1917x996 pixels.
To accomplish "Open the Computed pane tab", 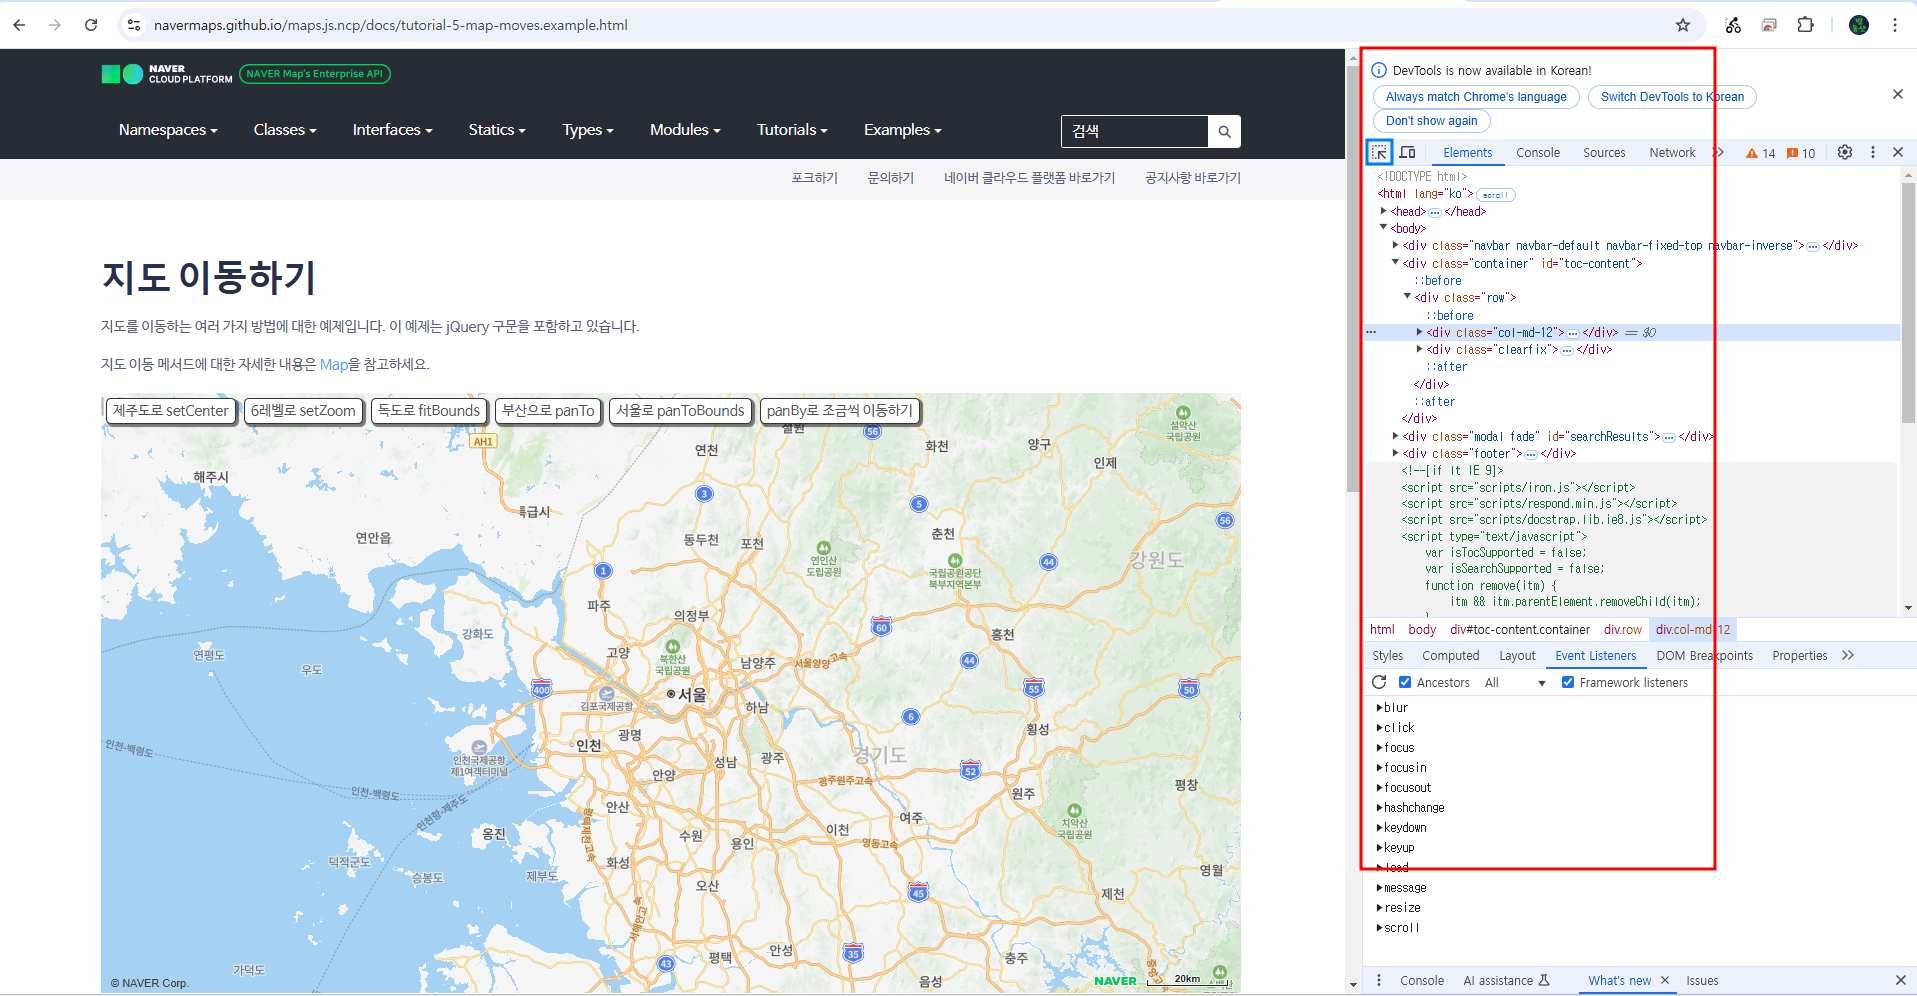I will 1450,656.
